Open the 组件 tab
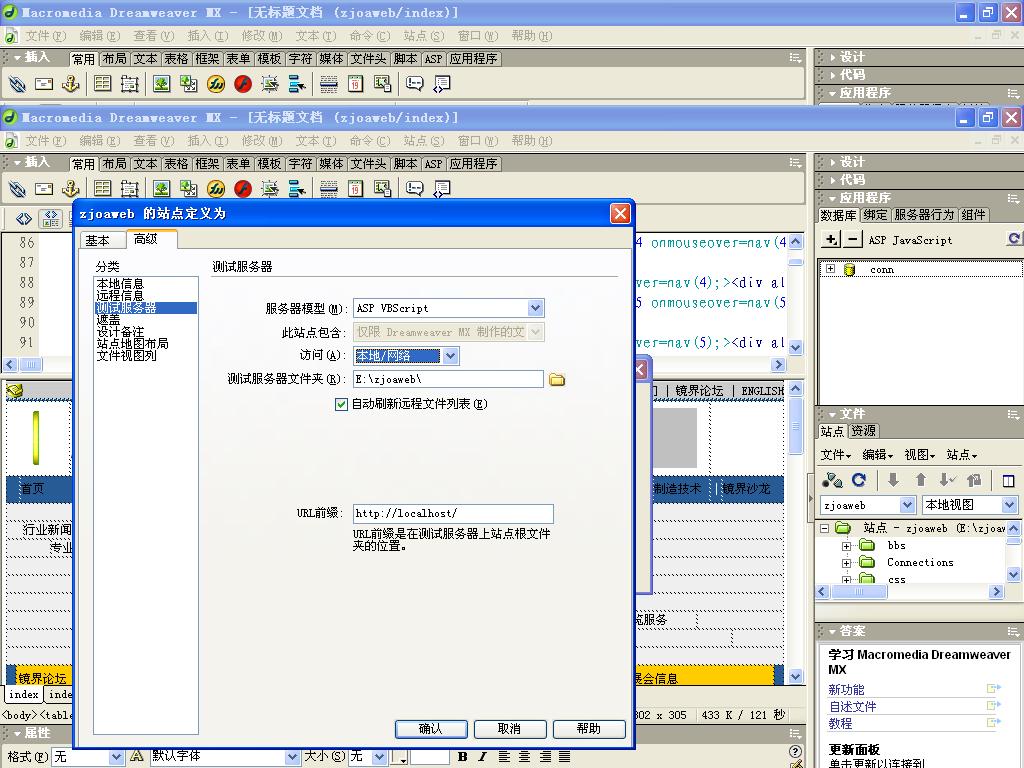Image resolution: width=1024 pixels, height=768 pixels. click(973, 215)
